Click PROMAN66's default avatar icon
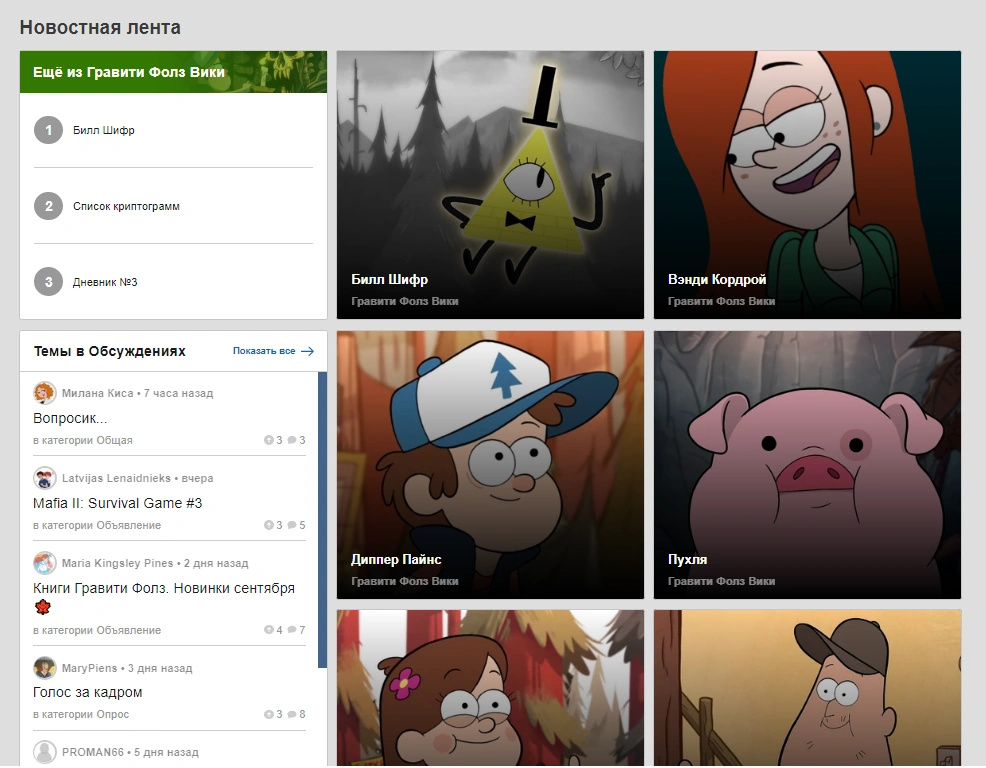This screenshot has width=986, height=768. pyautogui.click(x=45, y=752)
